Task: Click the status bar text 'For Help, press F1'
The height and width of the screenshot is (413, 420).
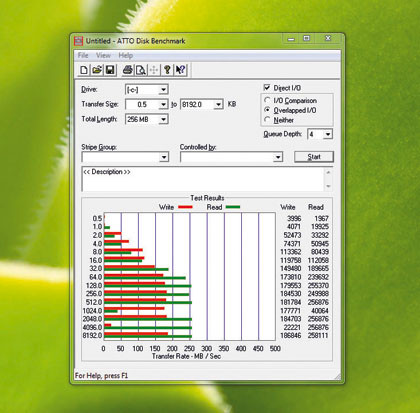Action: pos(101,376)
